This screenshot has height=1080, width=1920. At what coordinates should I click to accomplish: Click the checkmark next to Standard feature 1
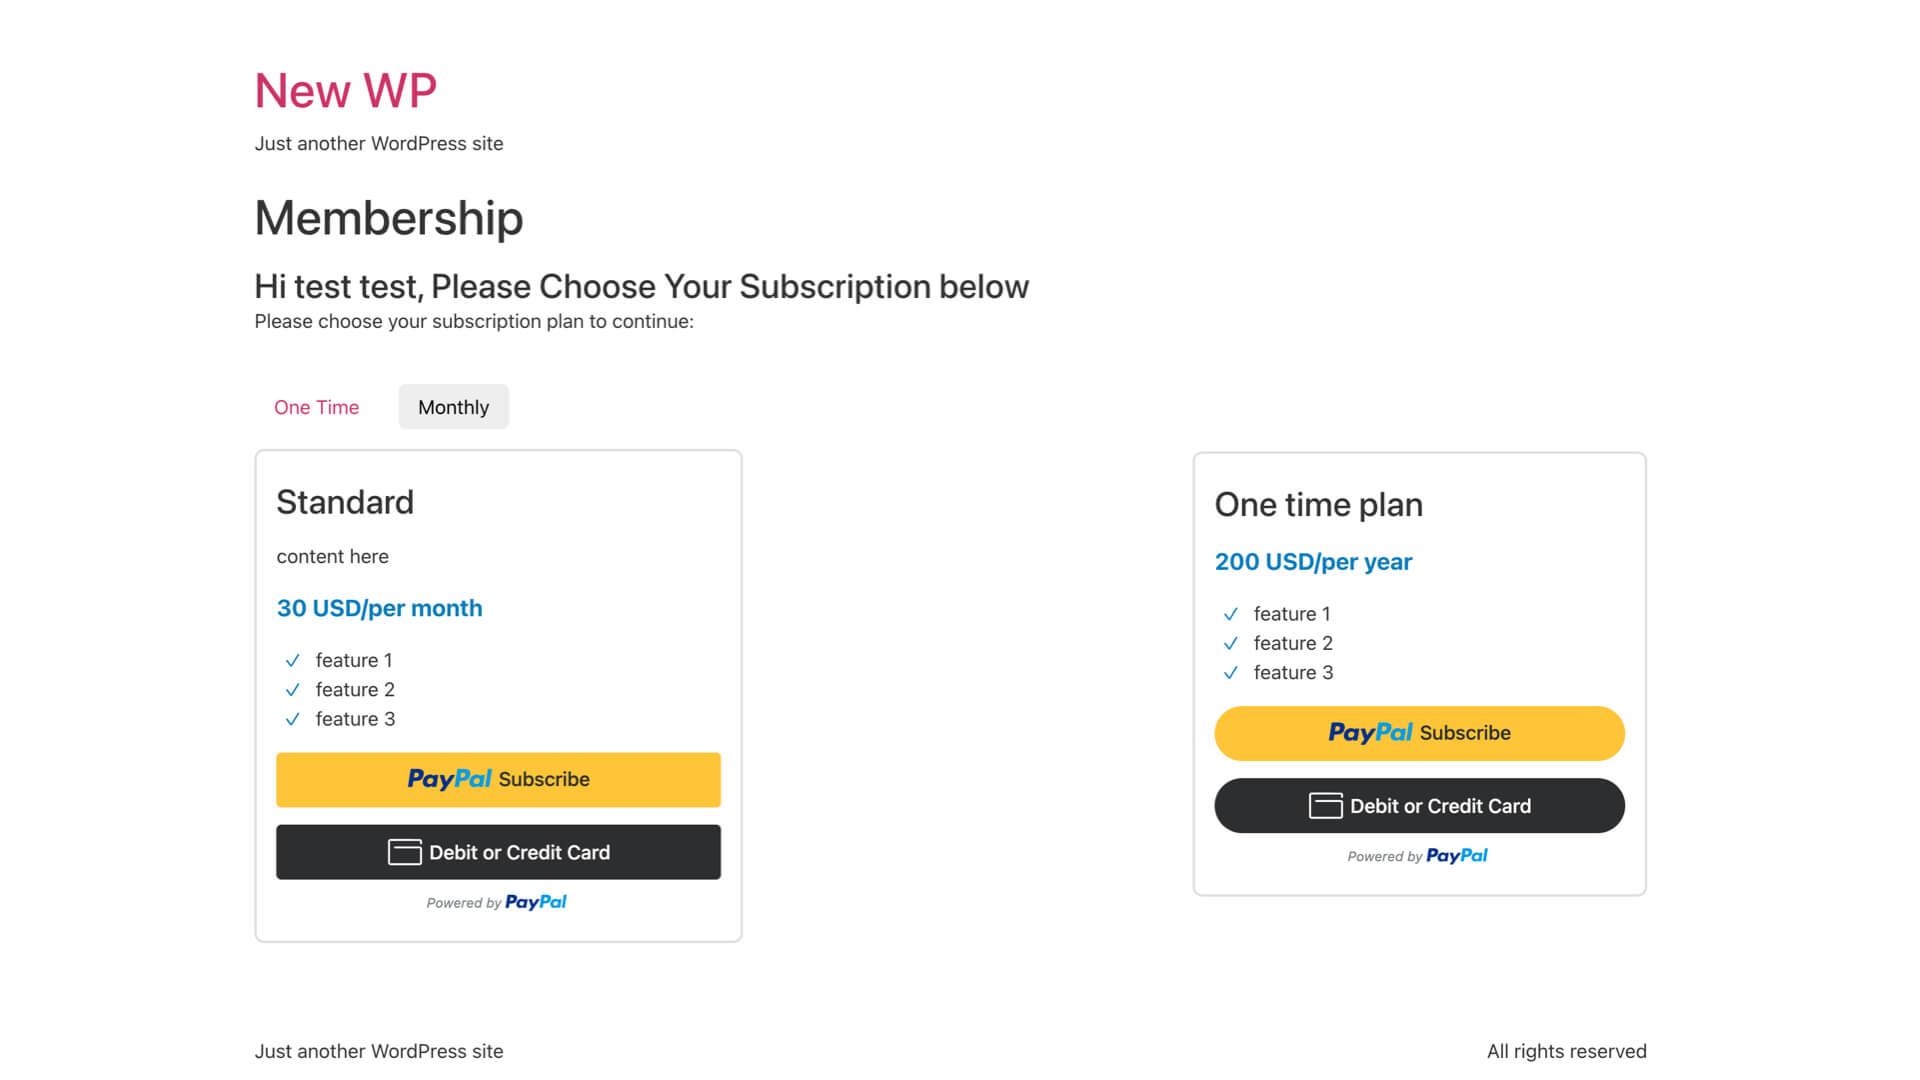292,661
